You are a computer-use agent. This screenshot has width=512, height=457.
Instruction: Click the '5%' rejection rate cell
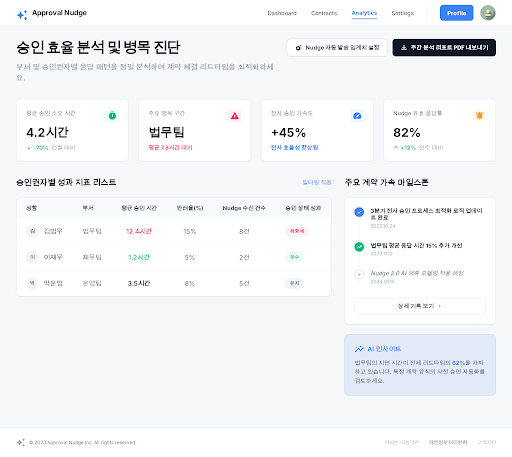click(190, 257)
